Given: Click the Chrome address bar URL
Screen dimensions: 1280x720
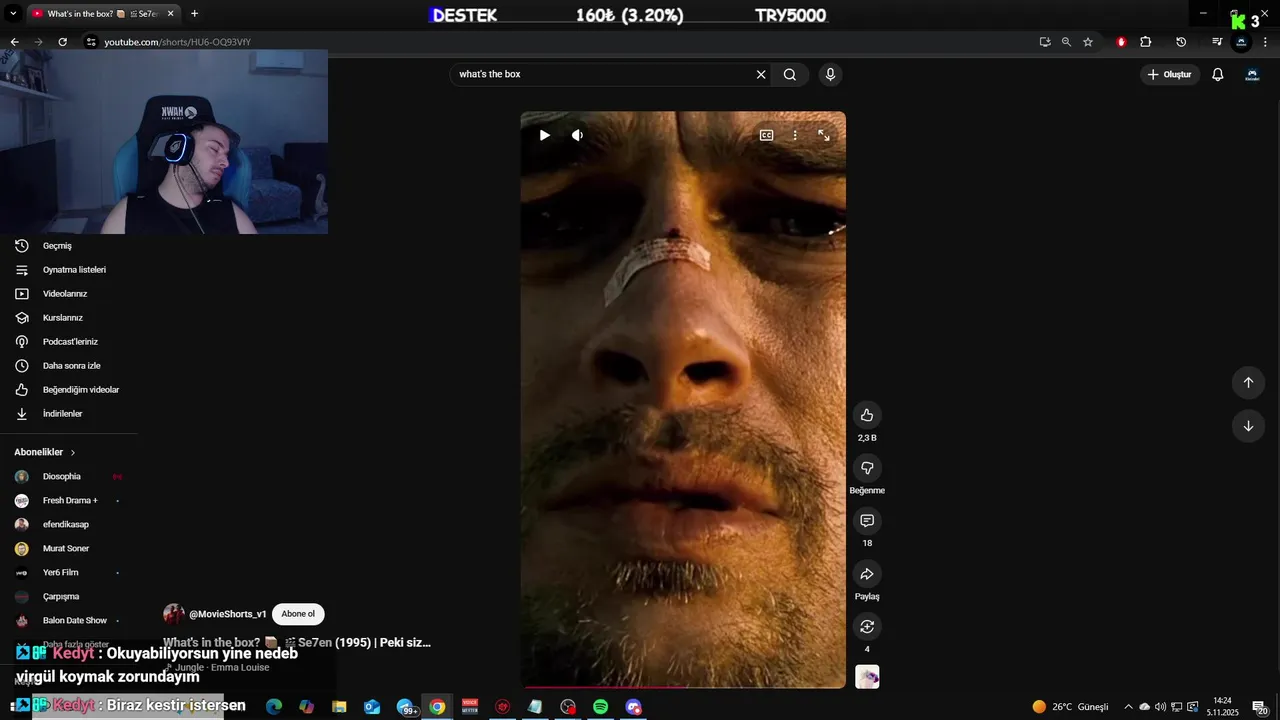Looking at the screenshot, I should (178, 42).
